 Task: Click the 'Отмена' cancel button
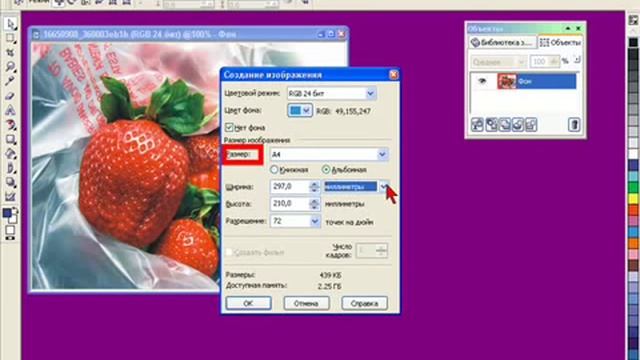coord(306,303)
